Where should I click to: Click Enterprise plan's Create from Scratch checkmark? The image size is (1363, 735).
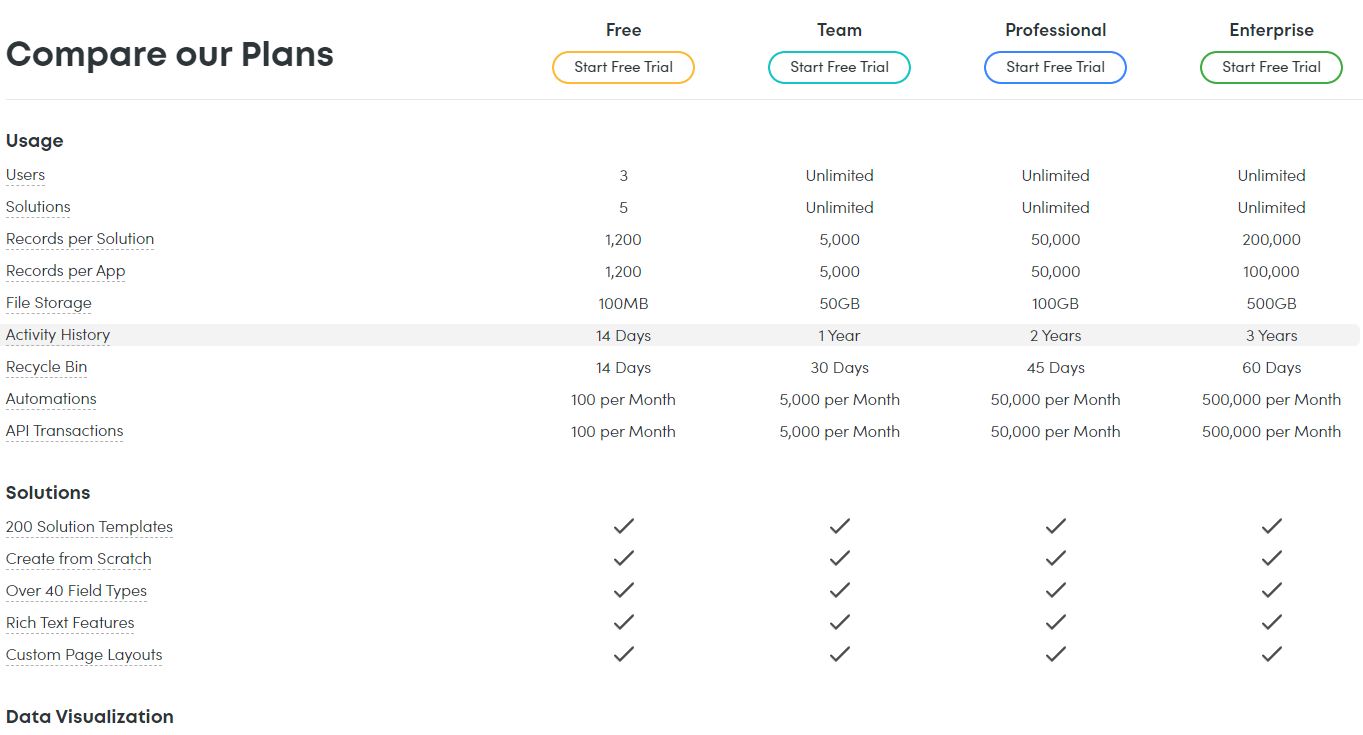[x=1271, y=558]
